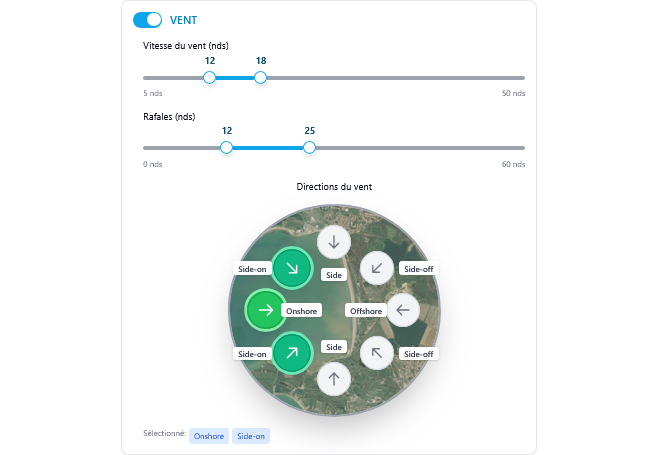The image size is (670, 455).
Task: Select the down-left arrow Side-off direction
Action: pyautogui.click(x=377, y=268)
